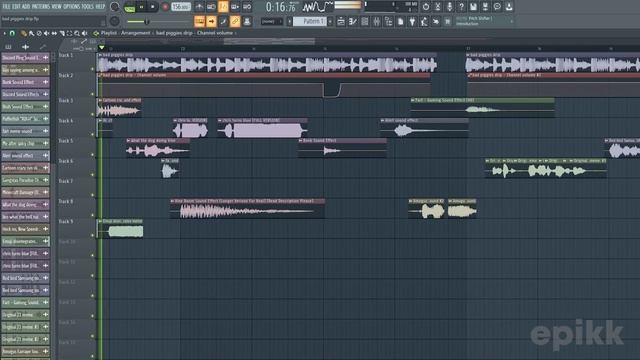Click the Stop playback button

pyautogui.click(x=153, y=7)
